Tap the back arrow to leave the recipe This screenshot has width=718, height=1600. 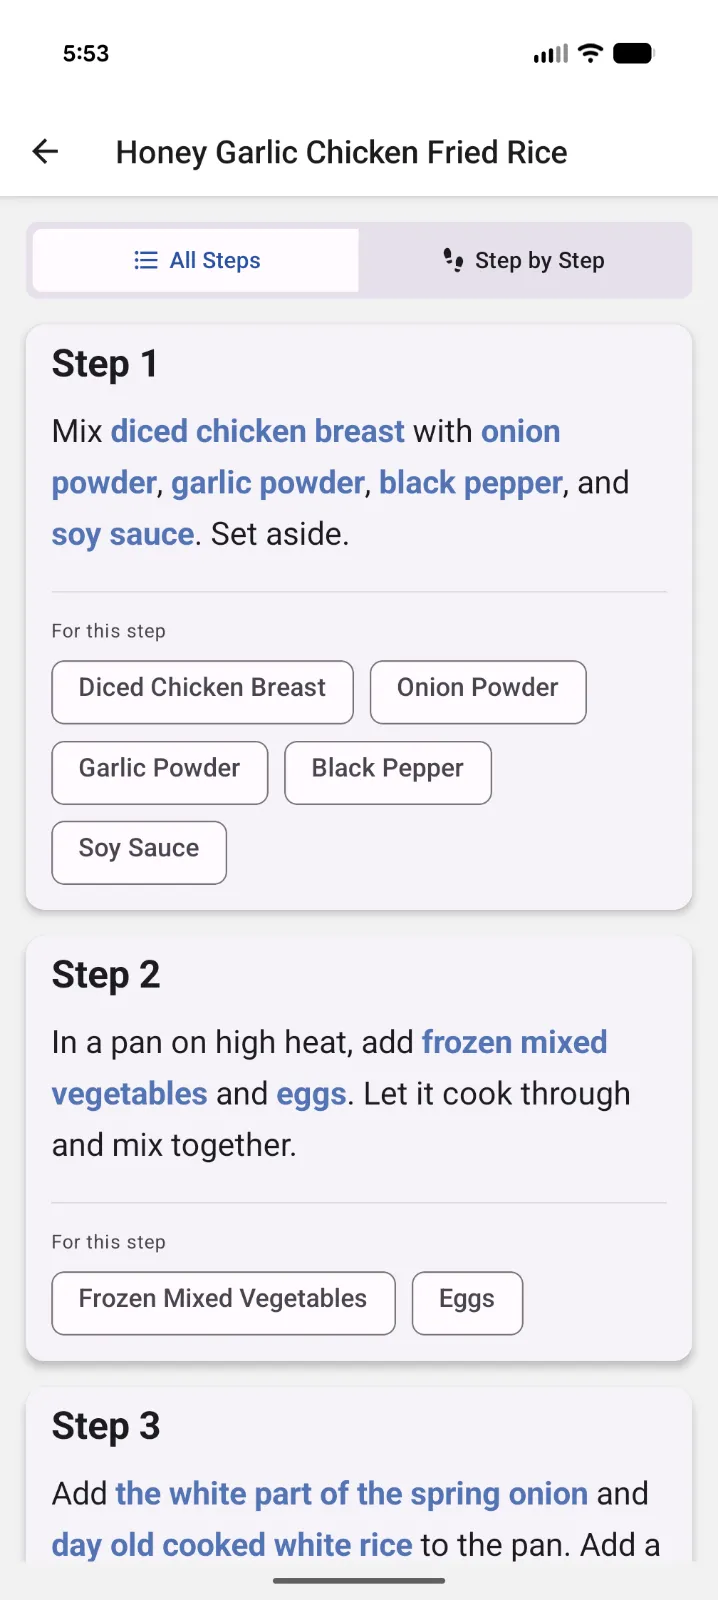44,151
